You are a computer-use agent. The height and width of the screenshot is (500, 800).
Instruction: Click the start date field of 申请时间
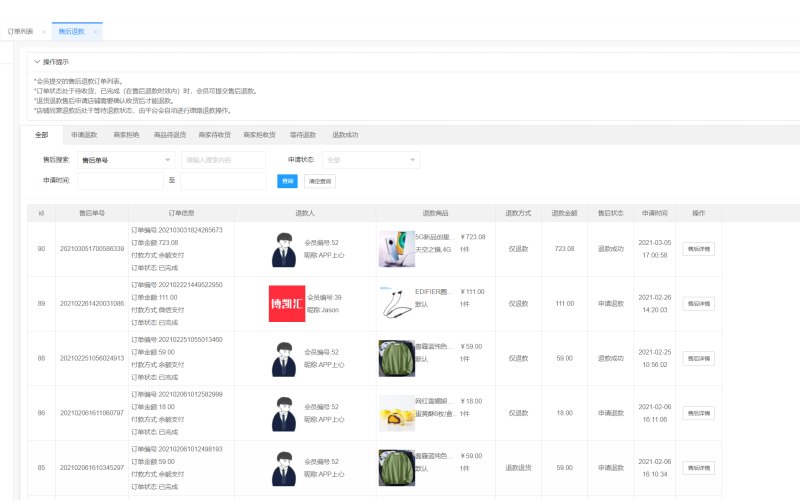pyautogui.click(x=120, y=181)
